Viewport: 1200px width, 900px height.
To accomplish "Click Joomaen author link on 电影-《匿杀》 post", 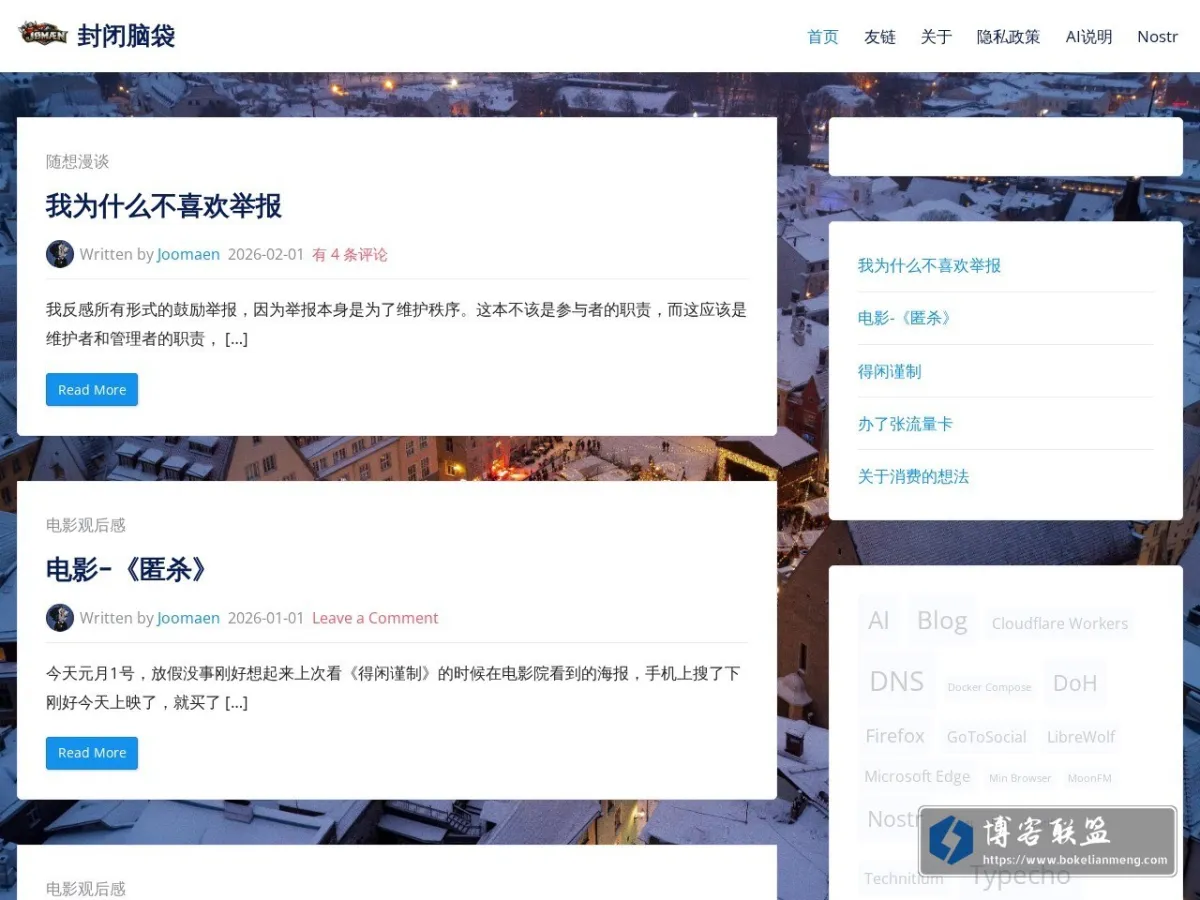I will click(188, 618).
